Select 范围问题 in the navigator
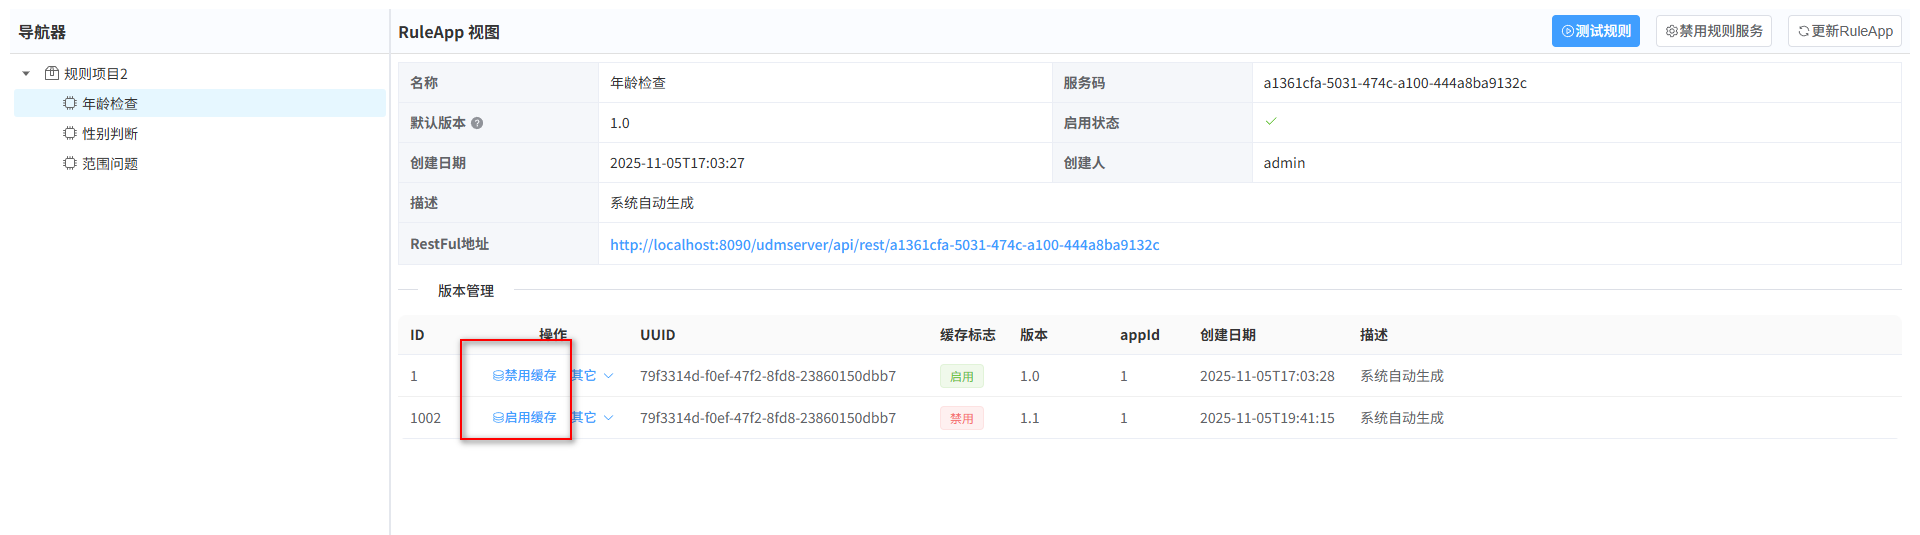Viewport: 1920px width, 535px height. click(110, 163)
